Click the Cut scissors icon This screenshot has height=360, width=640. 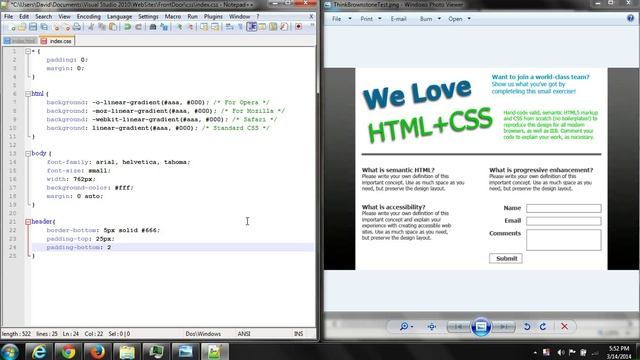point(91,27)
